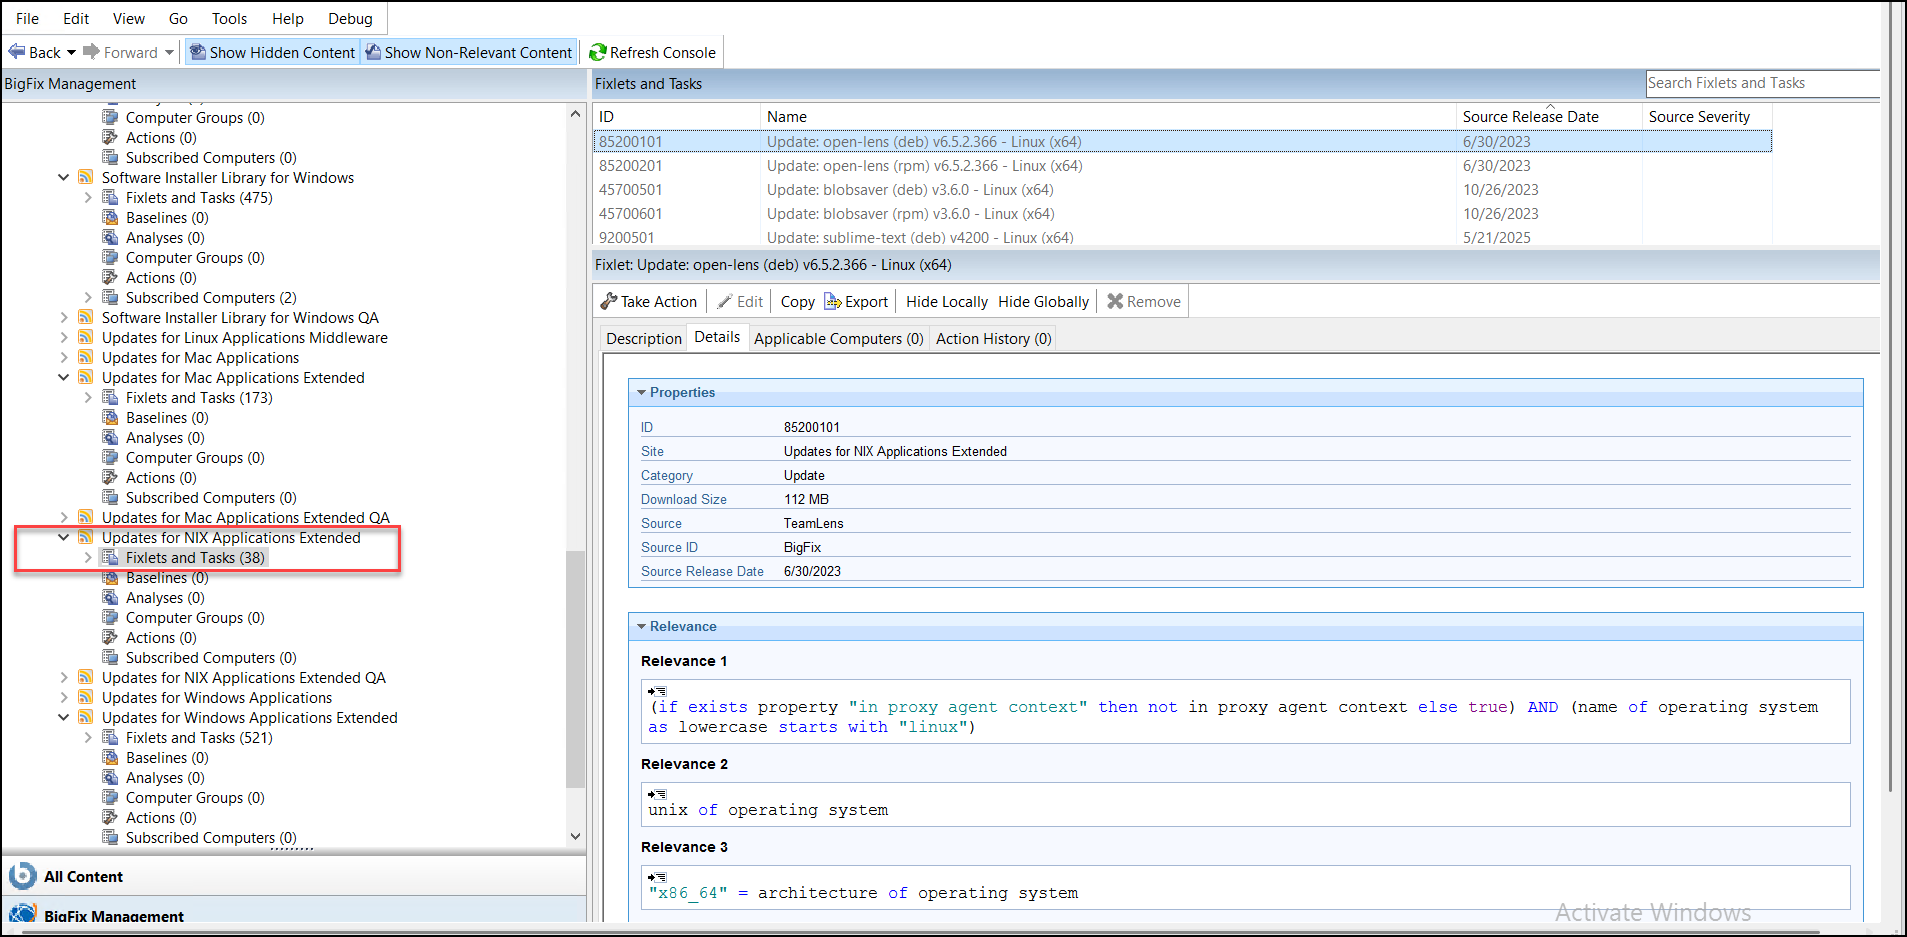Image resolution: width=1907 pixels, height=937 pixels.
Task: Open the Forward history dropdown arrow
Action: tap(169, 52)
